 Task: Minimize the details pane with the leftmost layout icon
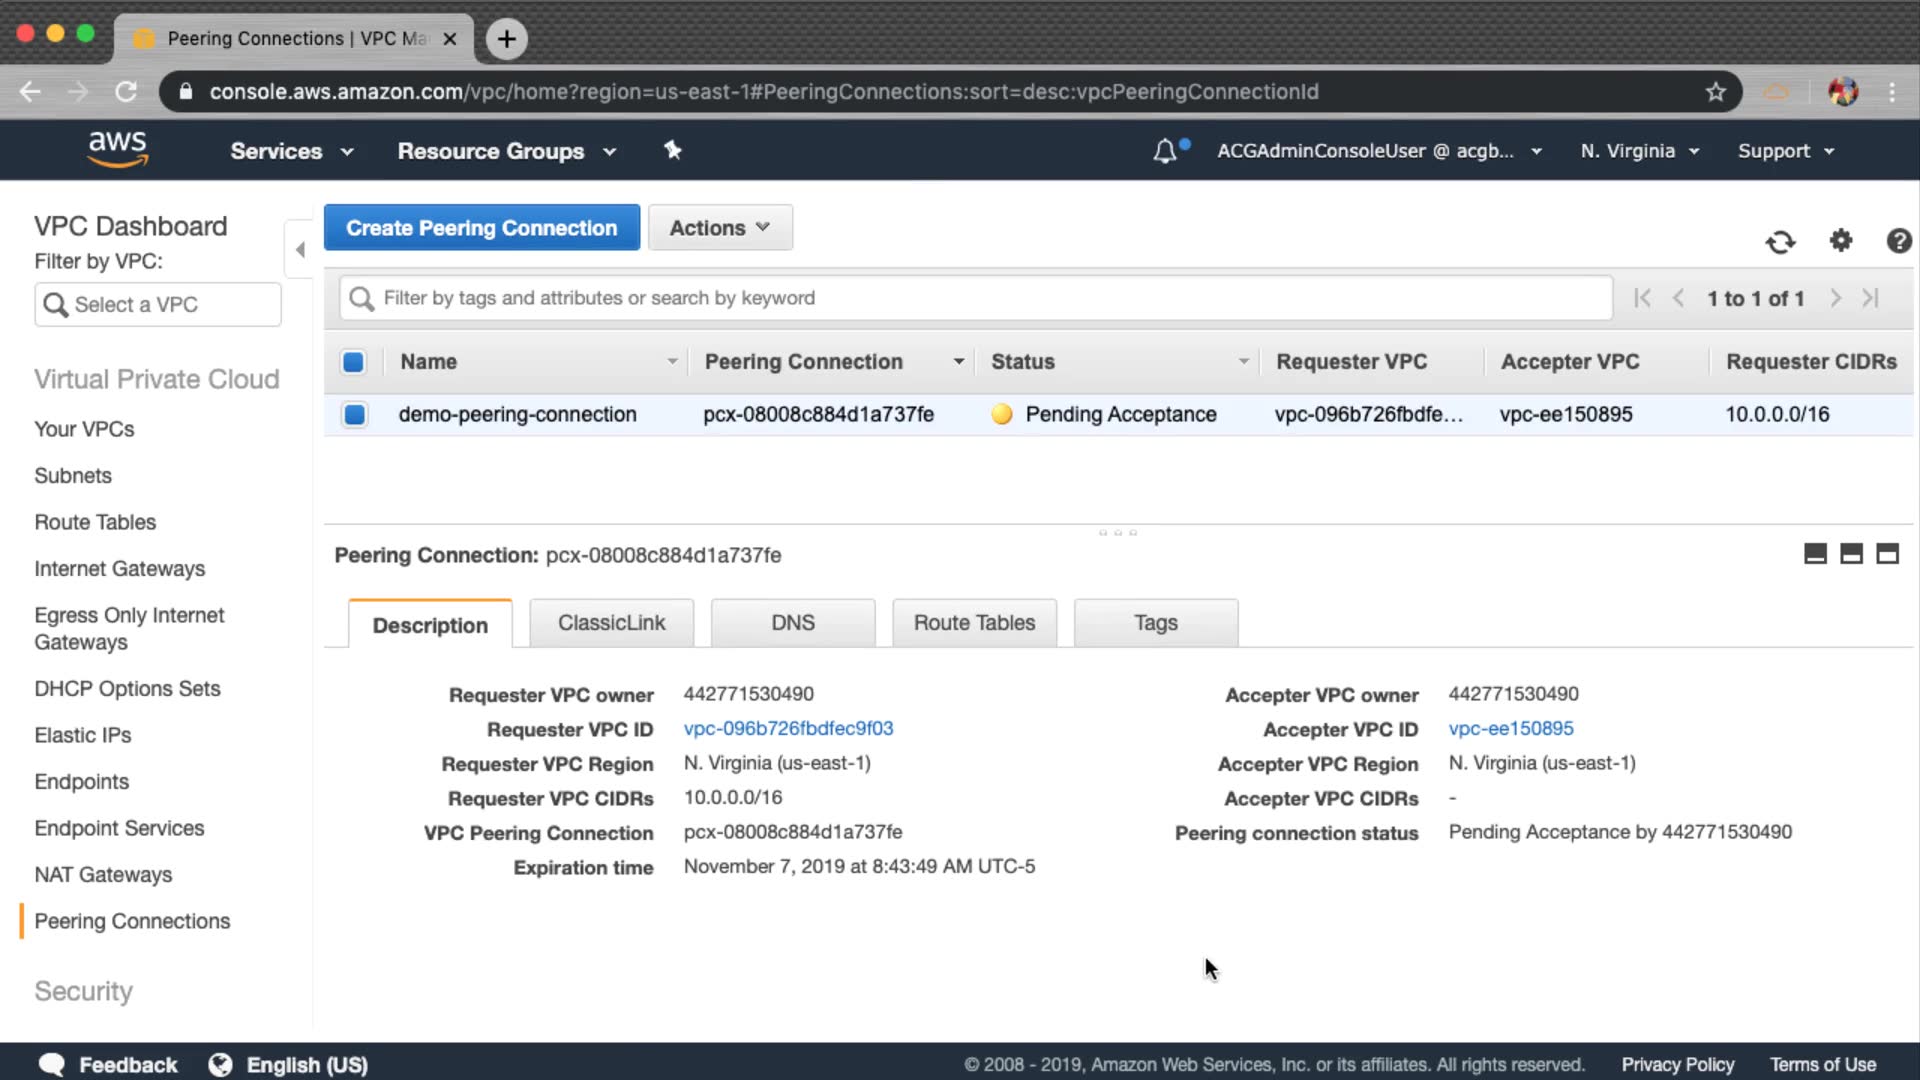click(1815, 554)
